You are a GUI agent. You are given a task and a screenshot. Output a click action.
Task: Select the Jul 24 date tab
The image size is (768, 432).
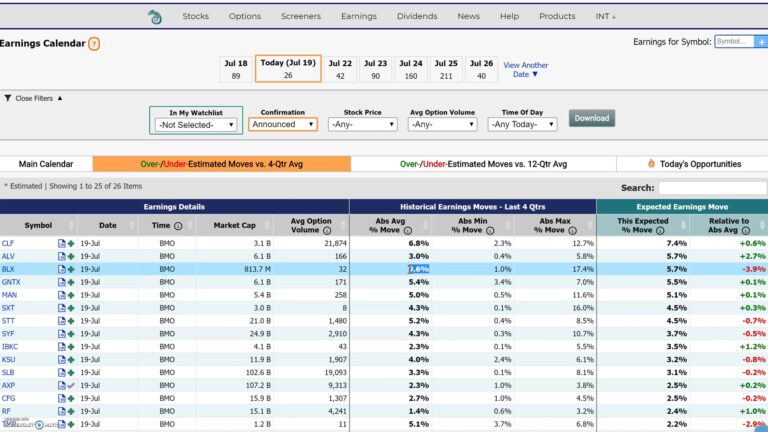click(410, 69)
